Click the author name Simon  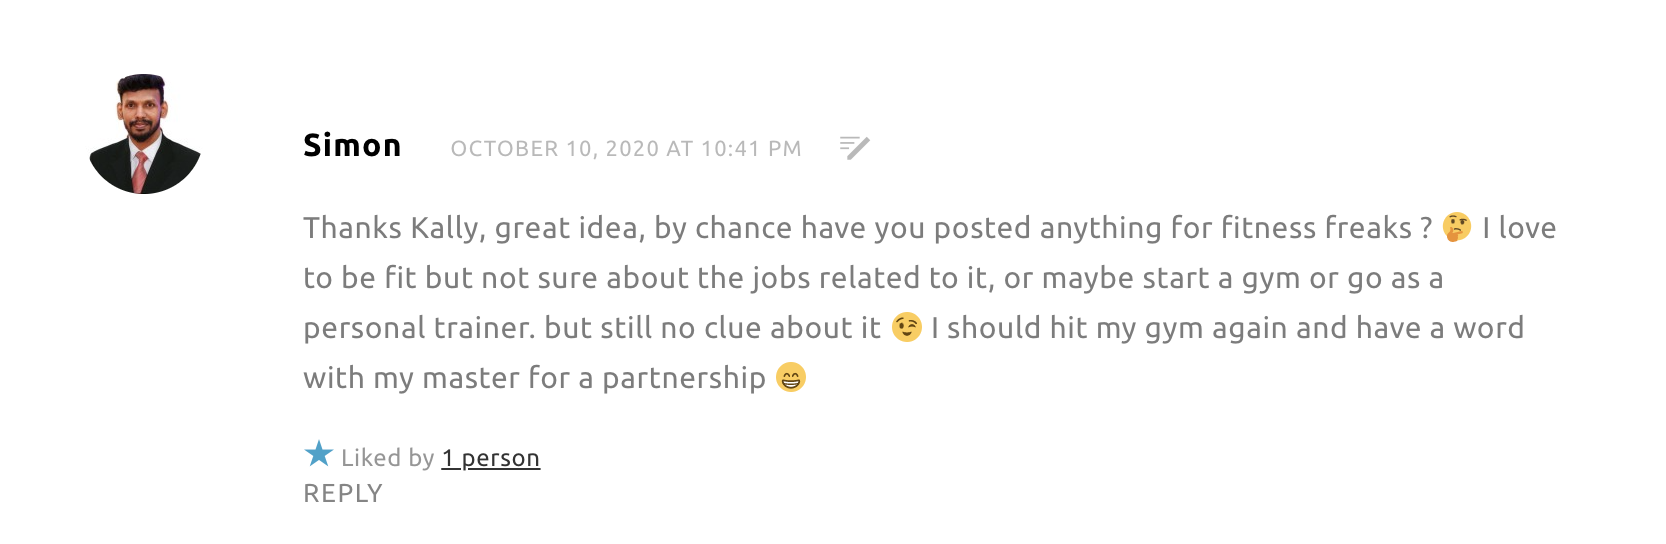[352, 146]
